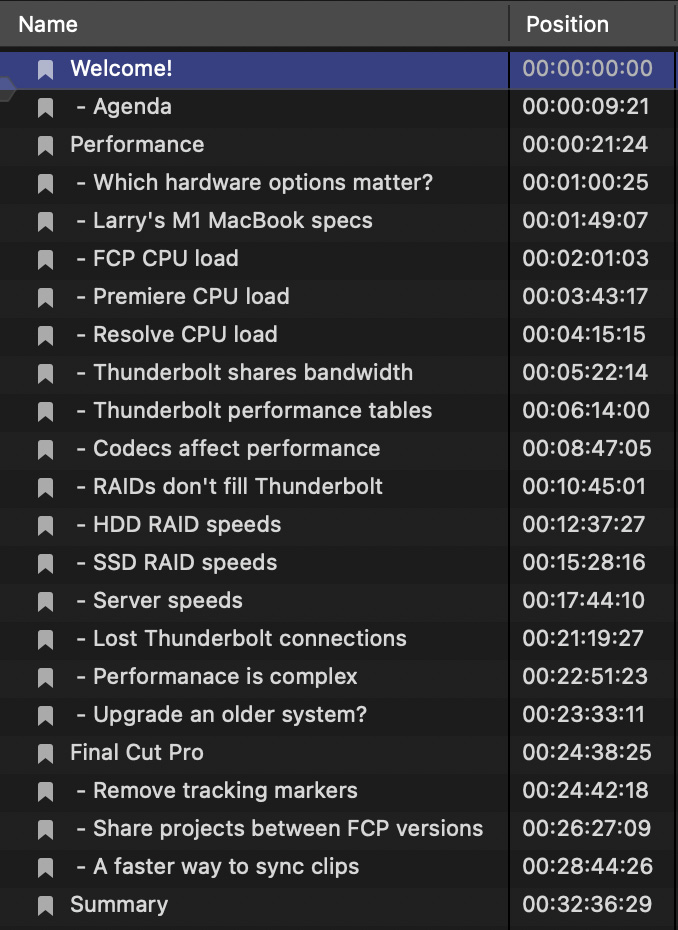Select the Summary marker icon

pos(46,905)
